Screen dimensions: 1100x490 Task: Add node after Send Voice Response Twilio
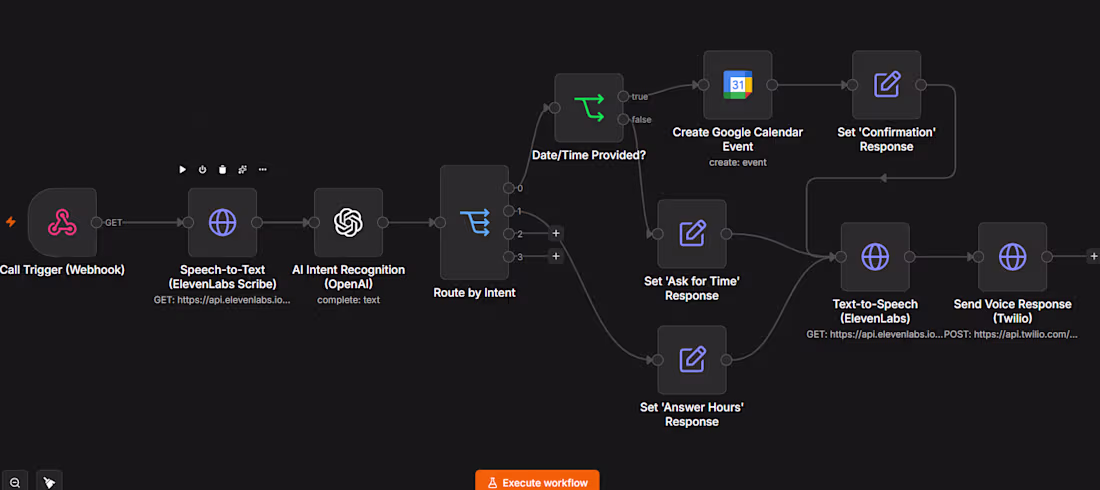(1093, 256)
